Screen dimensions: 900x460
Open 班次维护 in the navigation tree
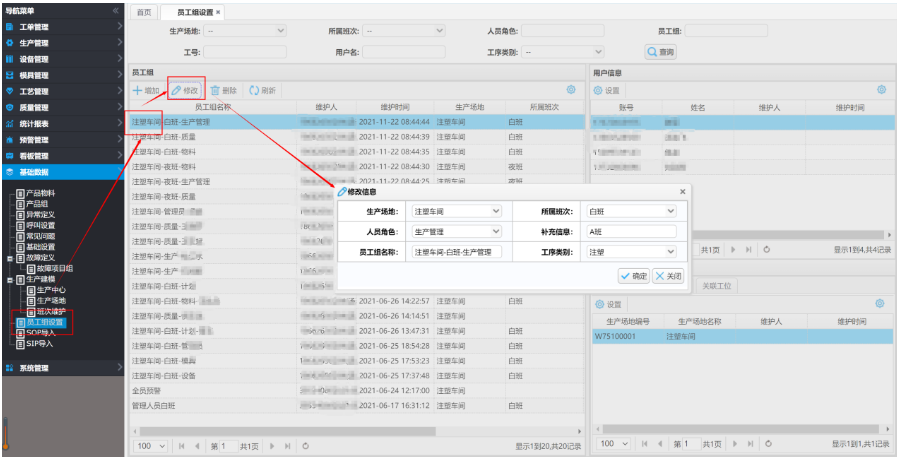pyautogui.click(x=50, y=311)
